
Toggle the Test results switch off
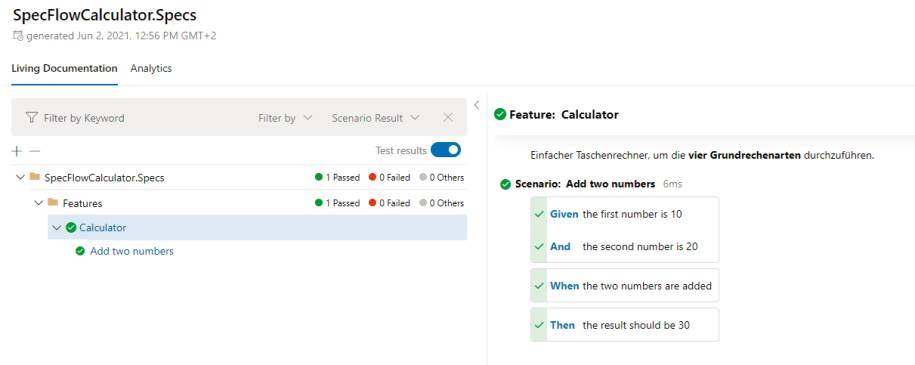446,150
